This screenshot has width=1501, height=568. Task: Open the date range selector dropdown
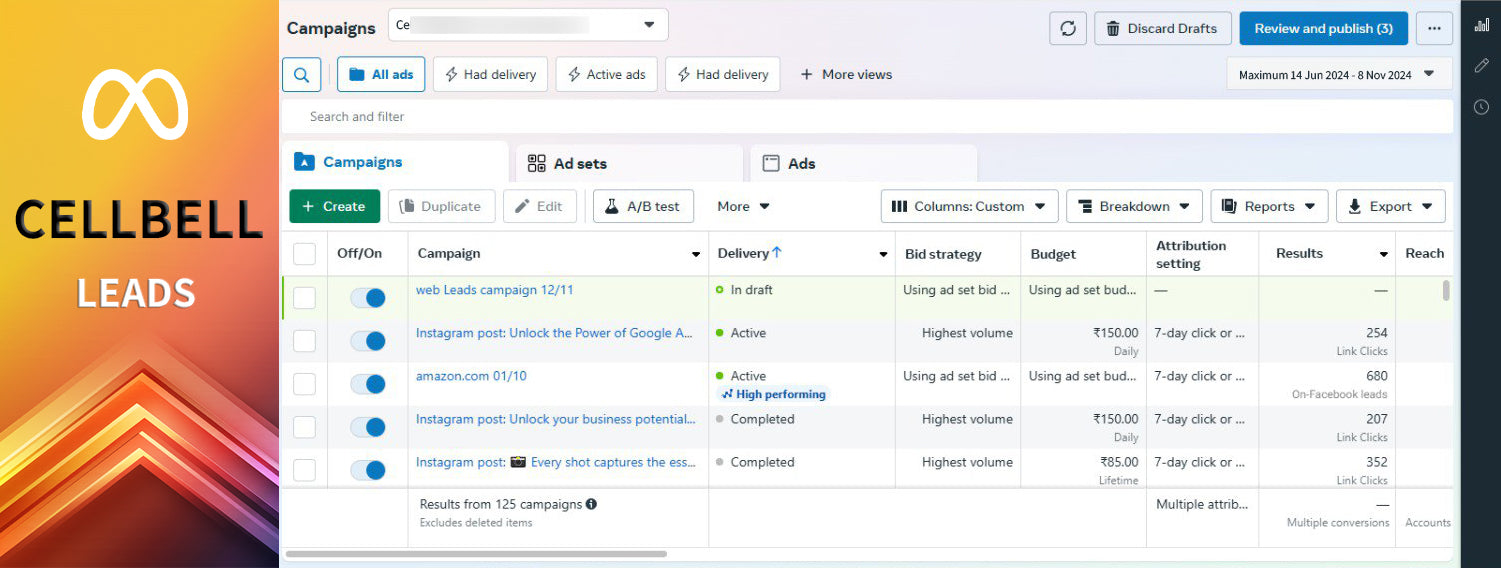1338,74
